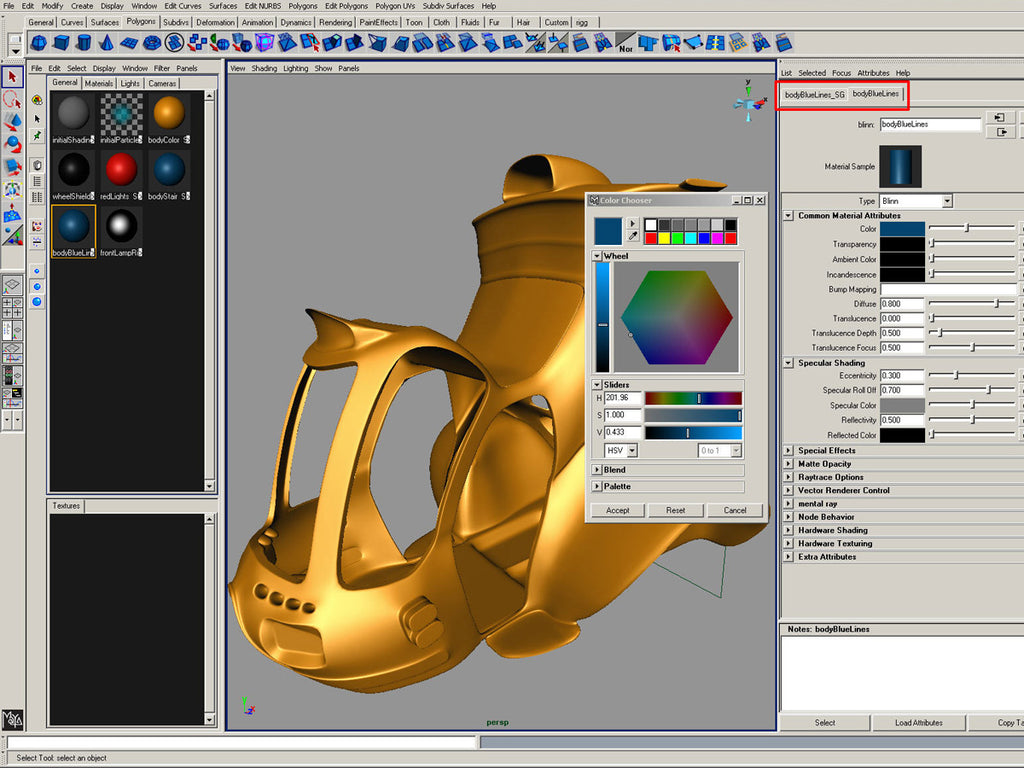Create a polygon cube from the shelf
The image size is (1024, 768).
(x=62, y=42)
